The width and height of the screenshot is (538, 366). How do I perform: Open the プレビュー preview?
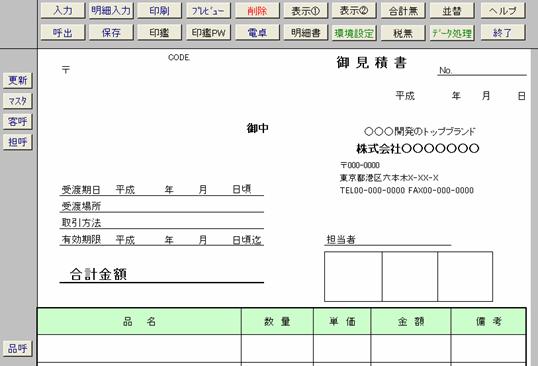click(208, 11)
